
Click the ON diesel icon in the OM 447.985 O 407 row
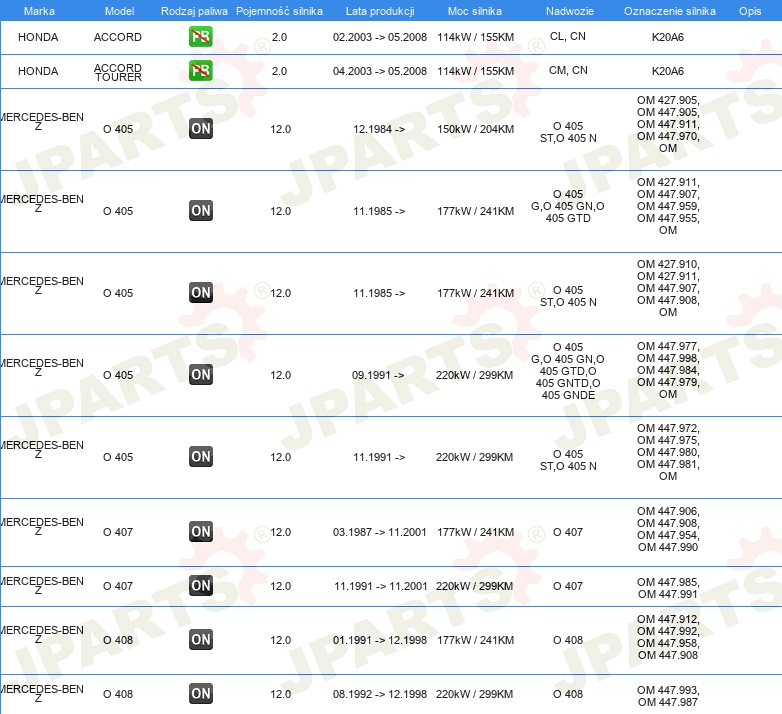201,585
